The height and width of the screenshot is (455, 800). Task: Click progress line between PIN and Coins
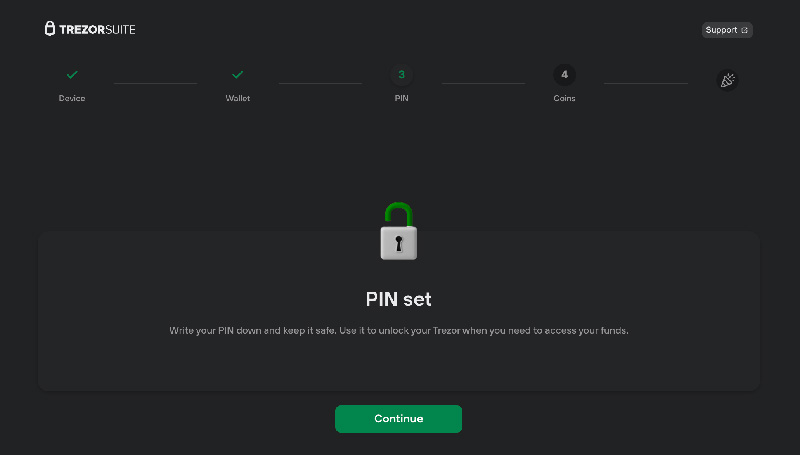[x=483, y=83]
